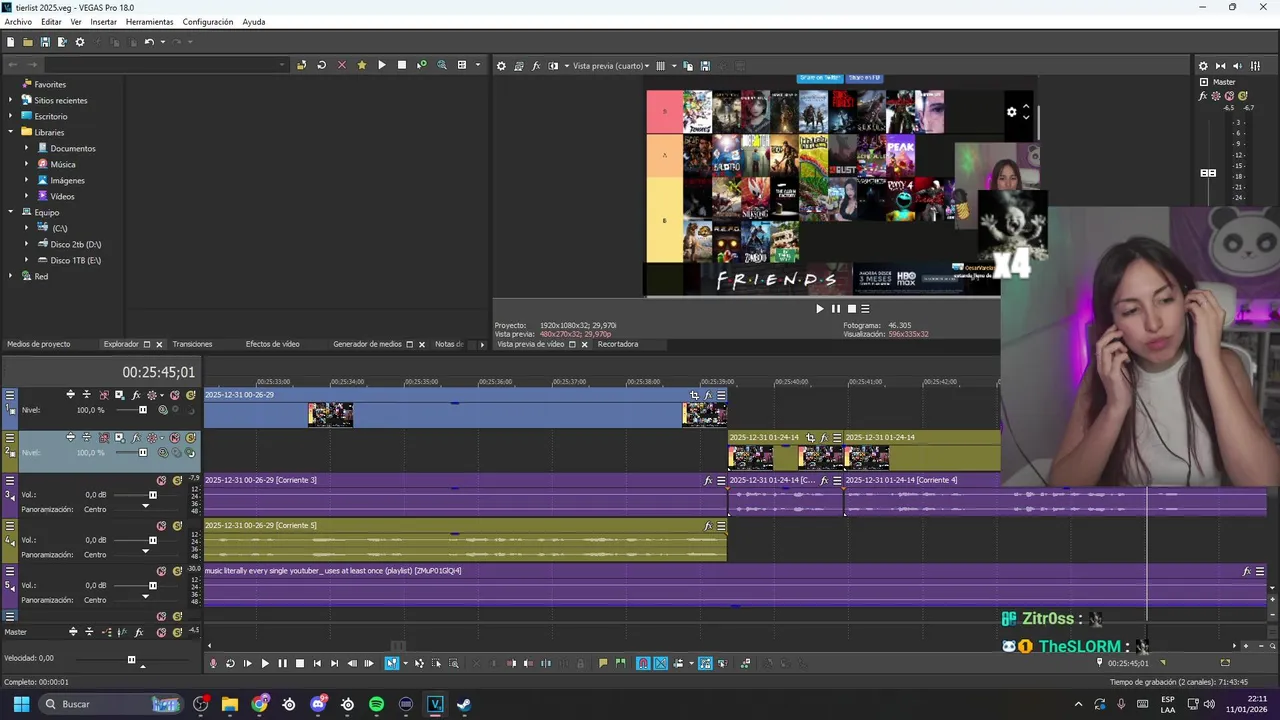Adjust video track 1 Nivel slider
Screen dimensions: 1280x720
143,410
